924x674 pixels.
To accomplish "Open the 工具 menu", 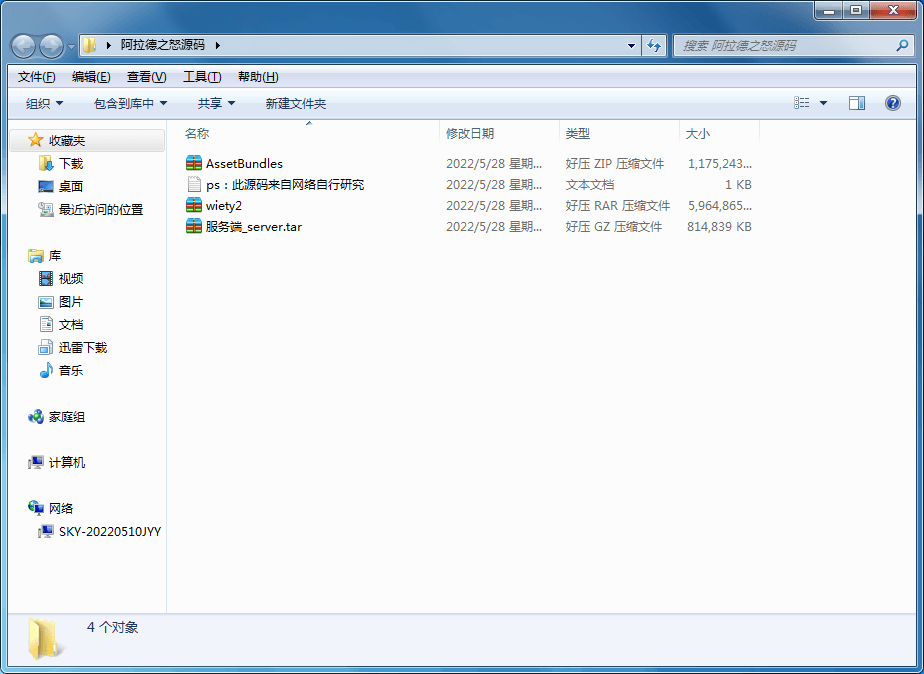I will tap(200, 76).
